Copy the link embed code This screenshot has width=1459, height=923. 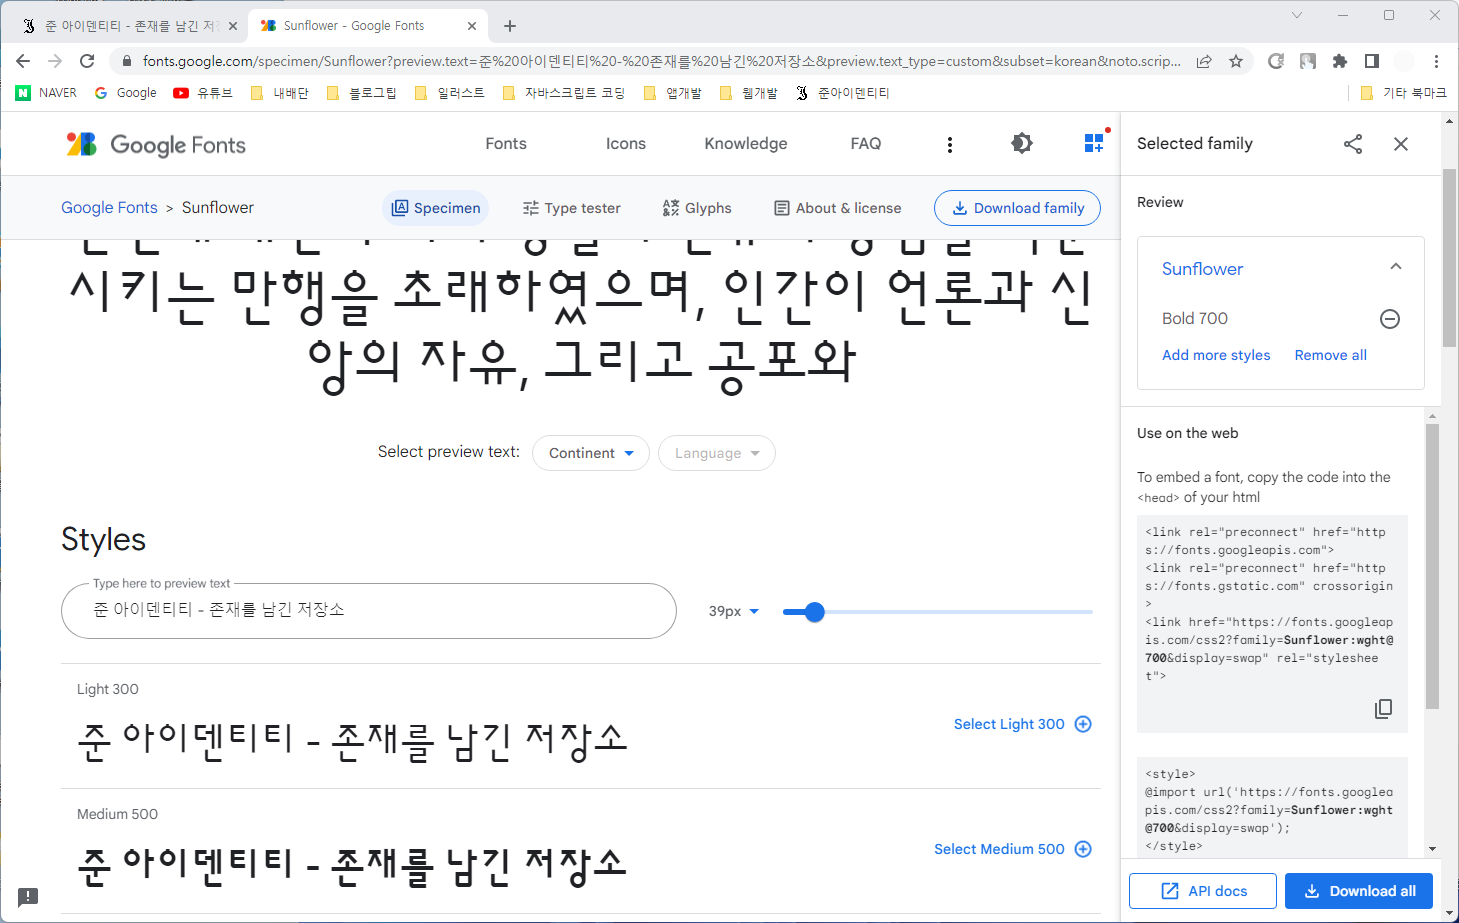coord(1383,709)
